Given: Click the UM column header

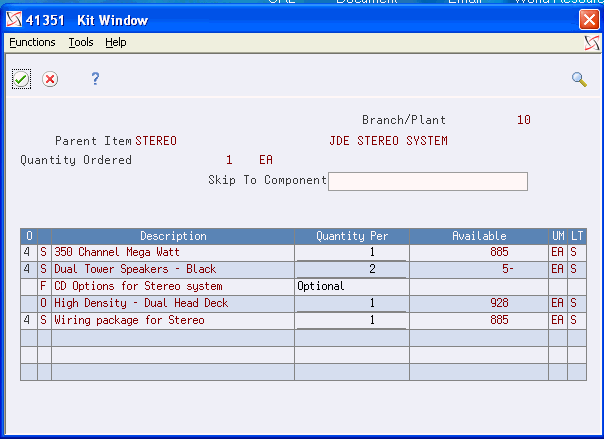Looking at the screenshot, I should point(558,236).
